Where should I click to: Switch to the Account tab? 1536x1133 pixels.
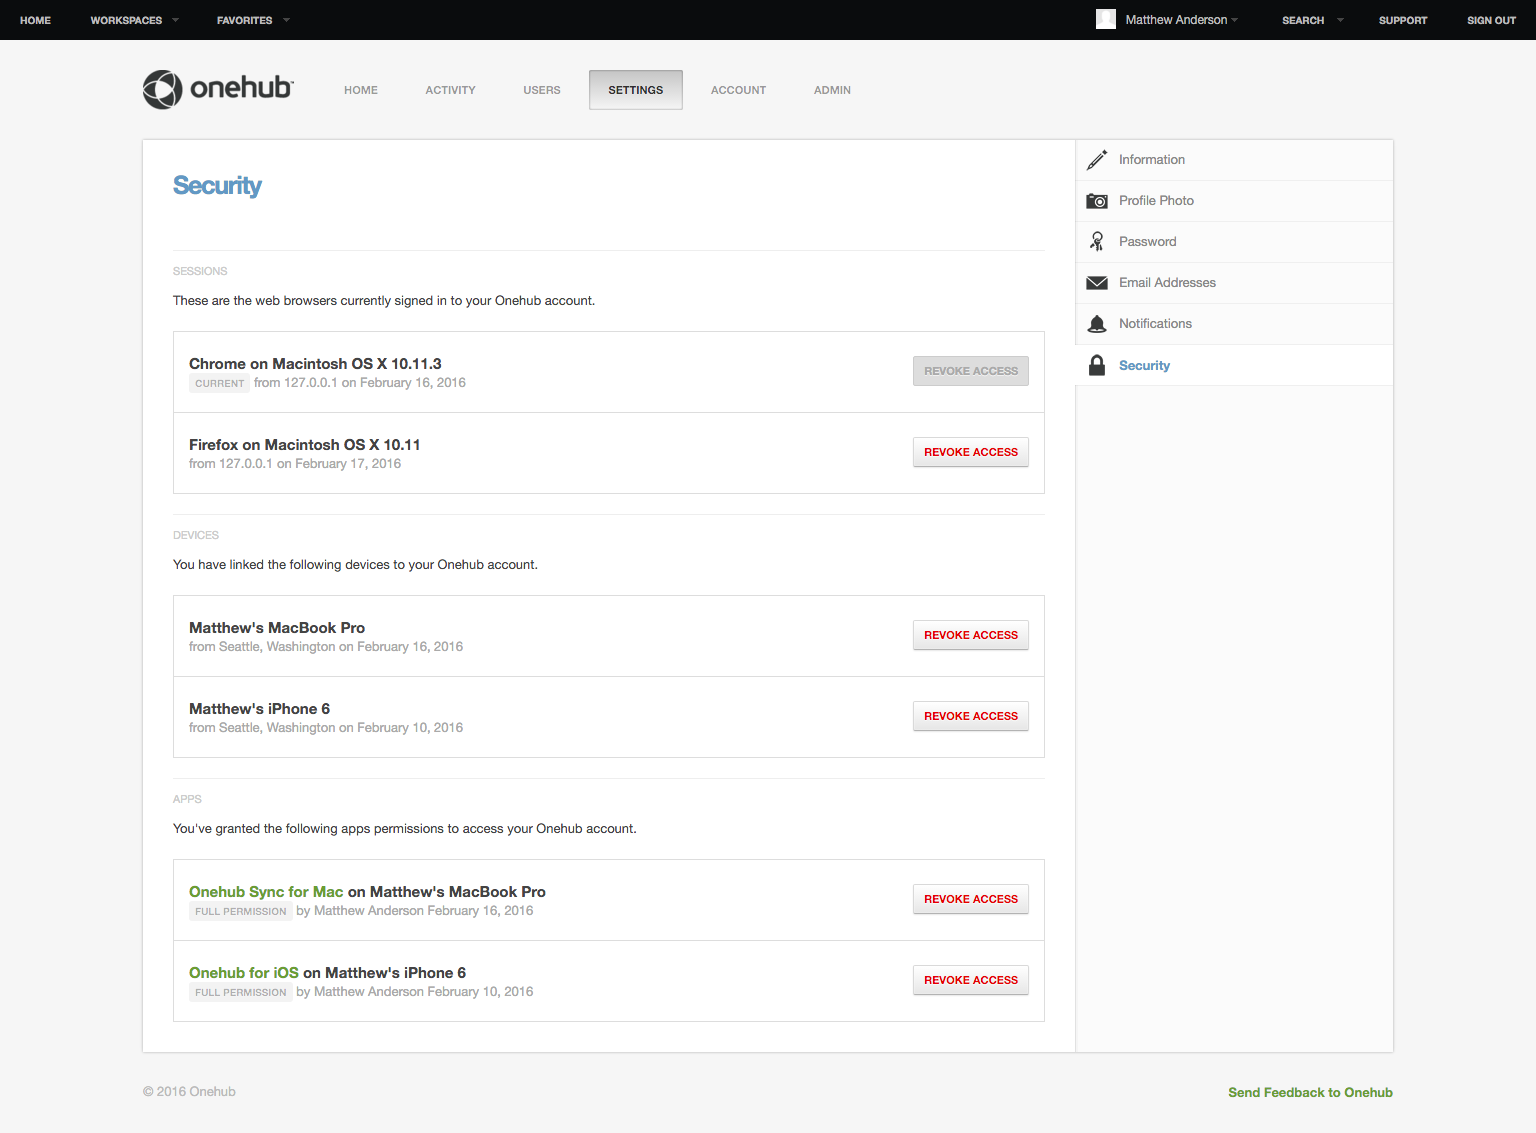(739, 90)
